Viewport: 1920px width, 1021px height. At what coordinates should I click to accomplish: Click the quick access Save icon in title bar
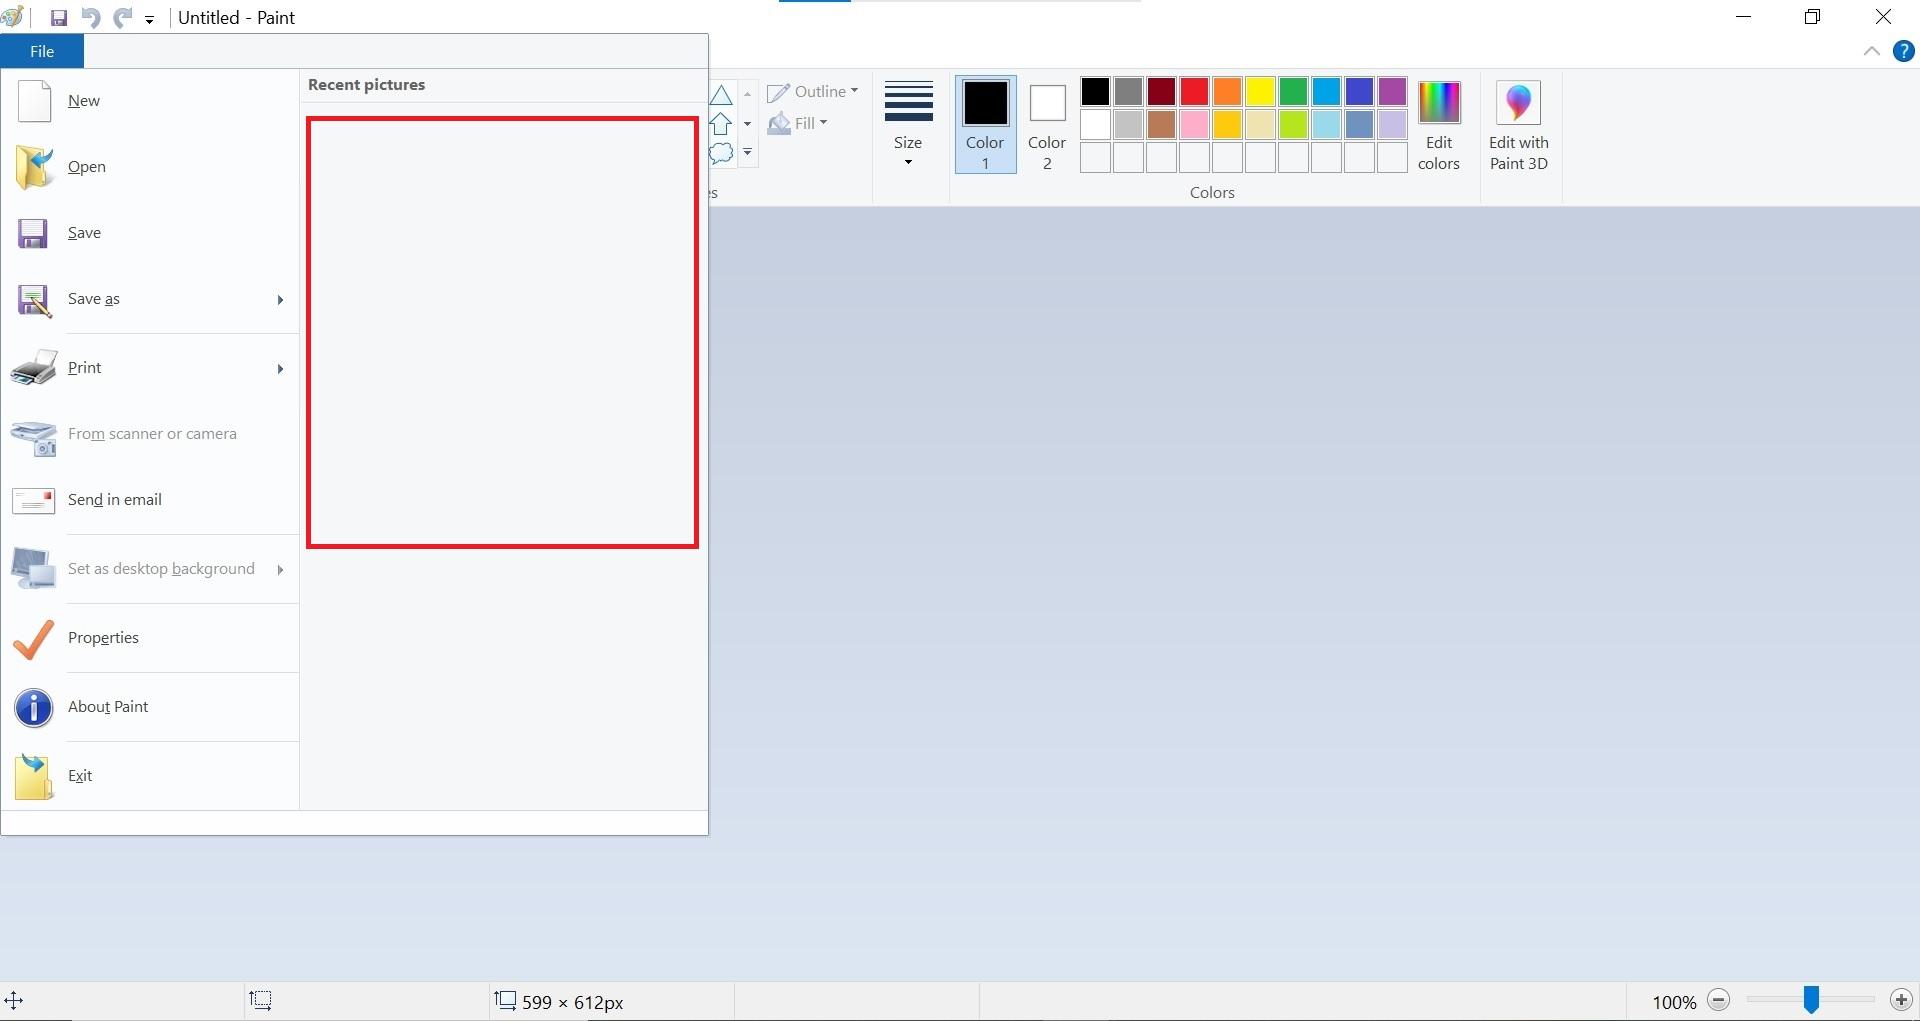(59, 18)
